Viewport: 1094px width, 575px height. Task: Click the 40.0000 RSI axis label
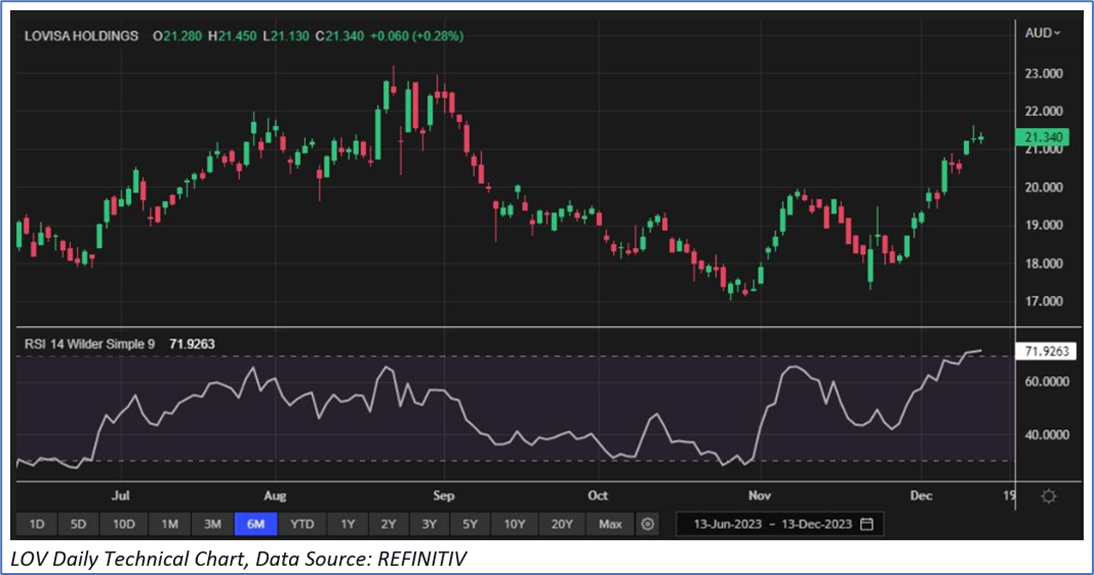tap(1047, 435)
